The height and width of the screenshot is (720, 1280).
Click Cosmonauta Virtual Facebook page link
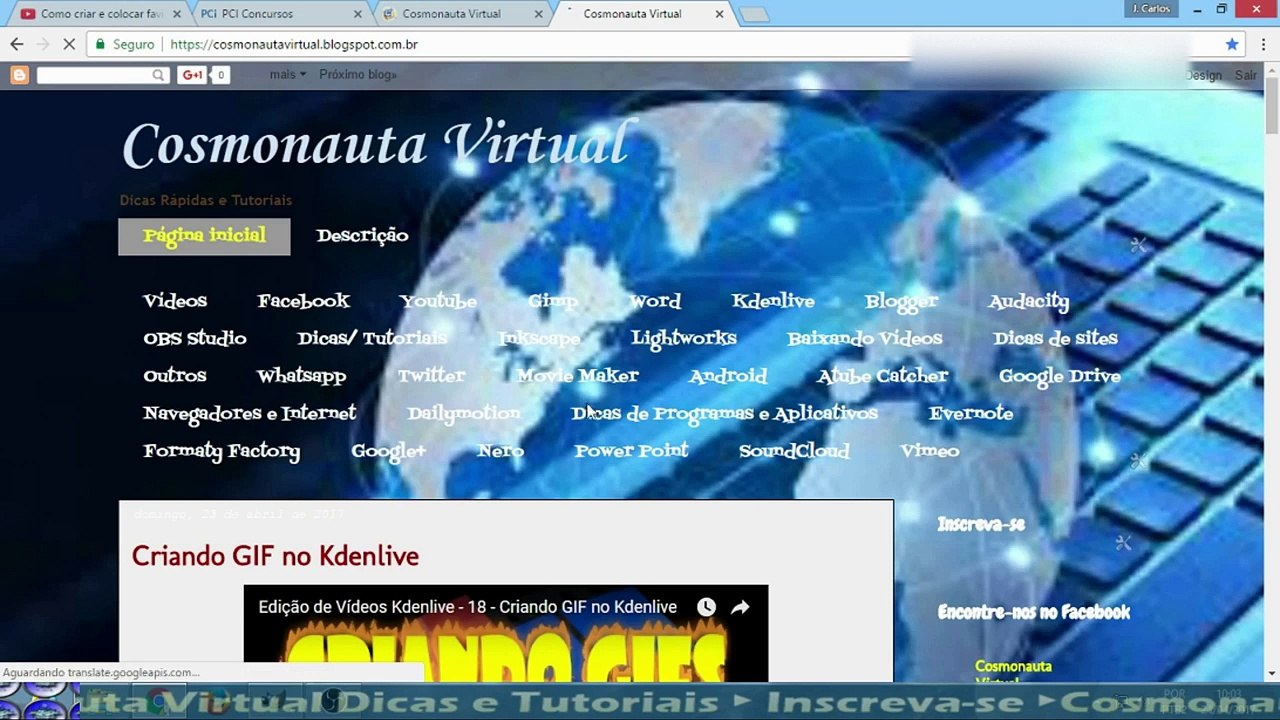pyautogui.click(x=1013, y=672)
